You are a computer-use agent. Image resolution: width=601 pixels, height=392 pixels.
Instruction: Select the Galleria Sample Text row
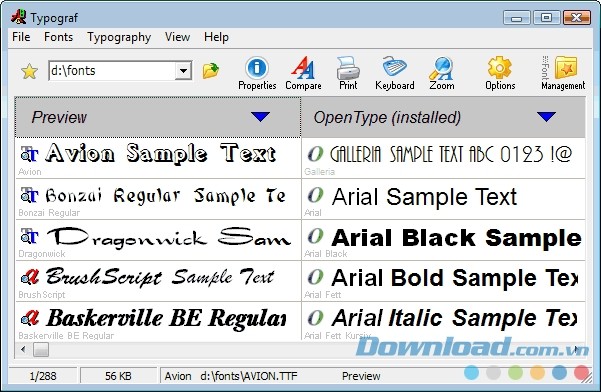[x=443, y=158]
